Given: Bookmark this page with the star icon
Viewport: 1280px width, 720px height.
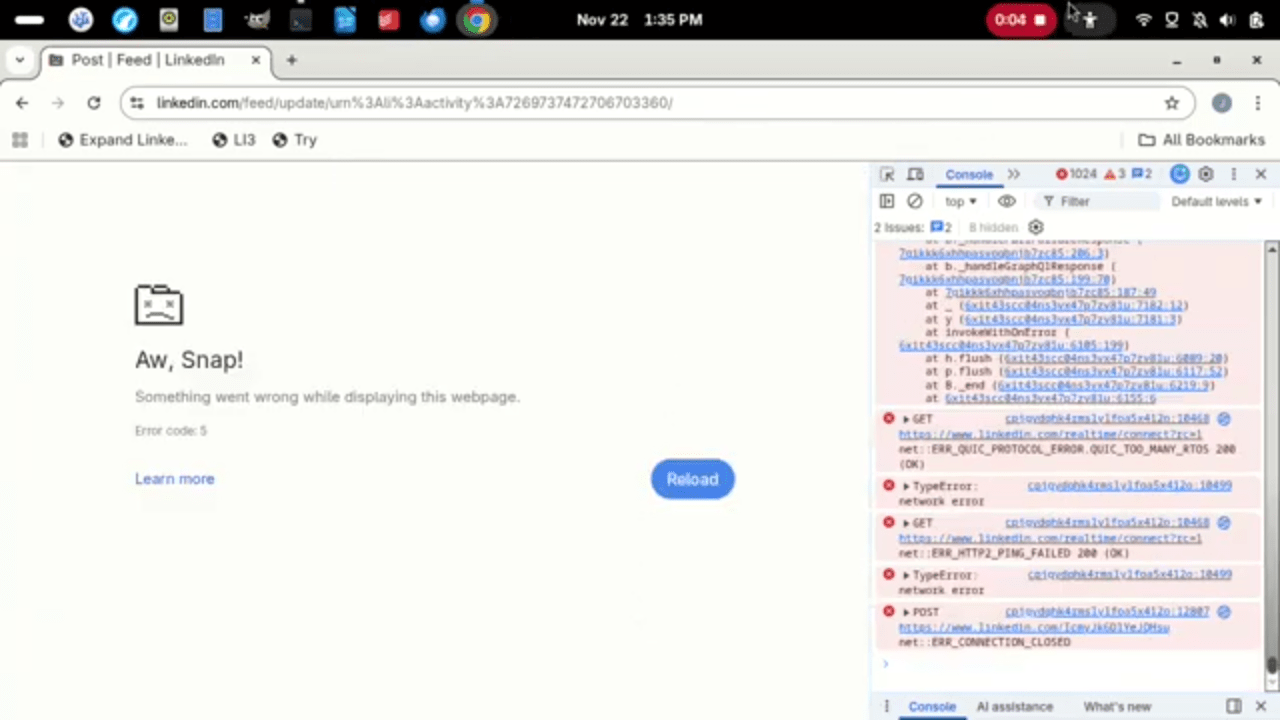Looking at the screenshot, I should [x=1172, y=103].
